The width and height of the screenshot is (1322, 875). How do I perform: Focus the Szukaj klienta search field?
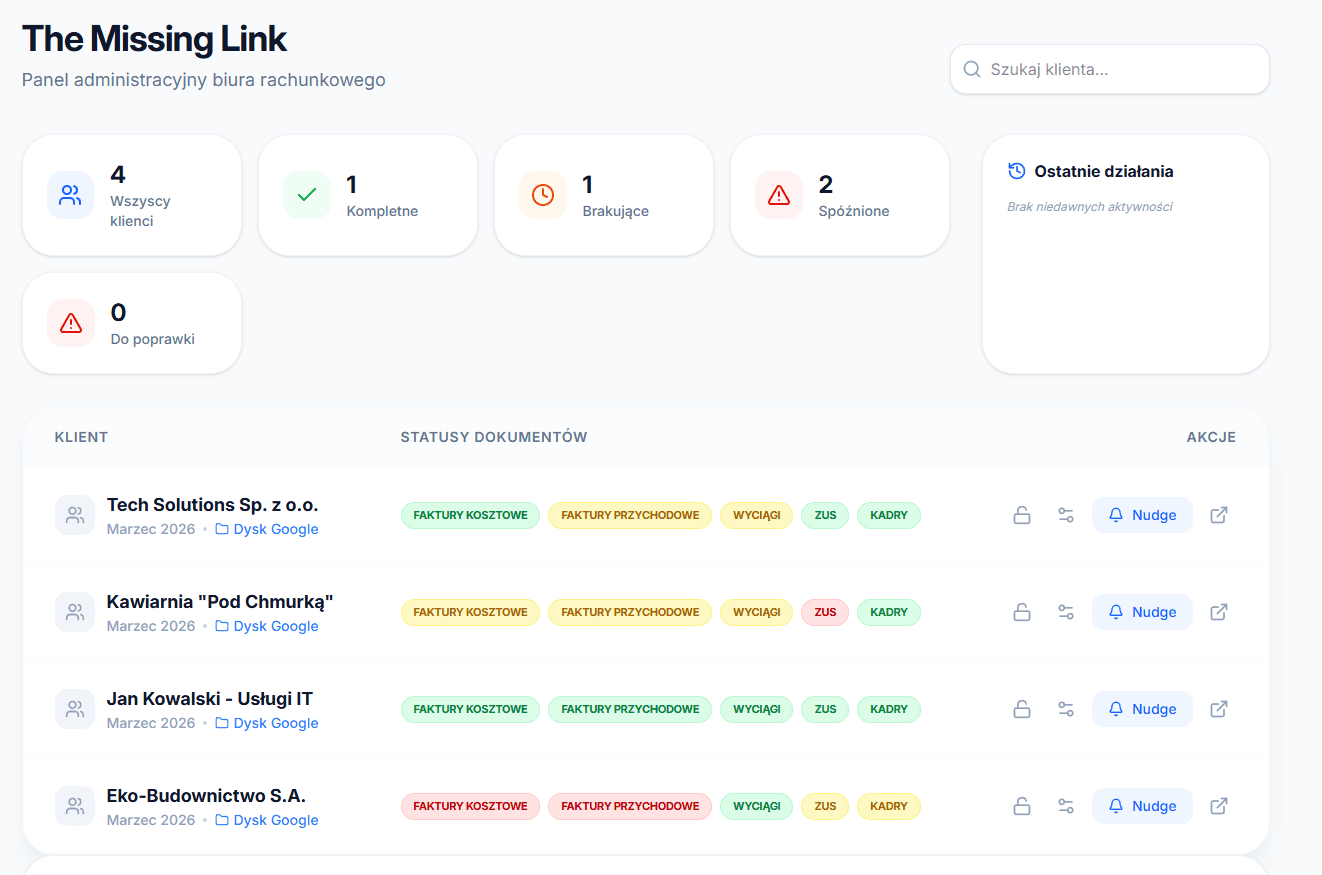click(1110, 69)
